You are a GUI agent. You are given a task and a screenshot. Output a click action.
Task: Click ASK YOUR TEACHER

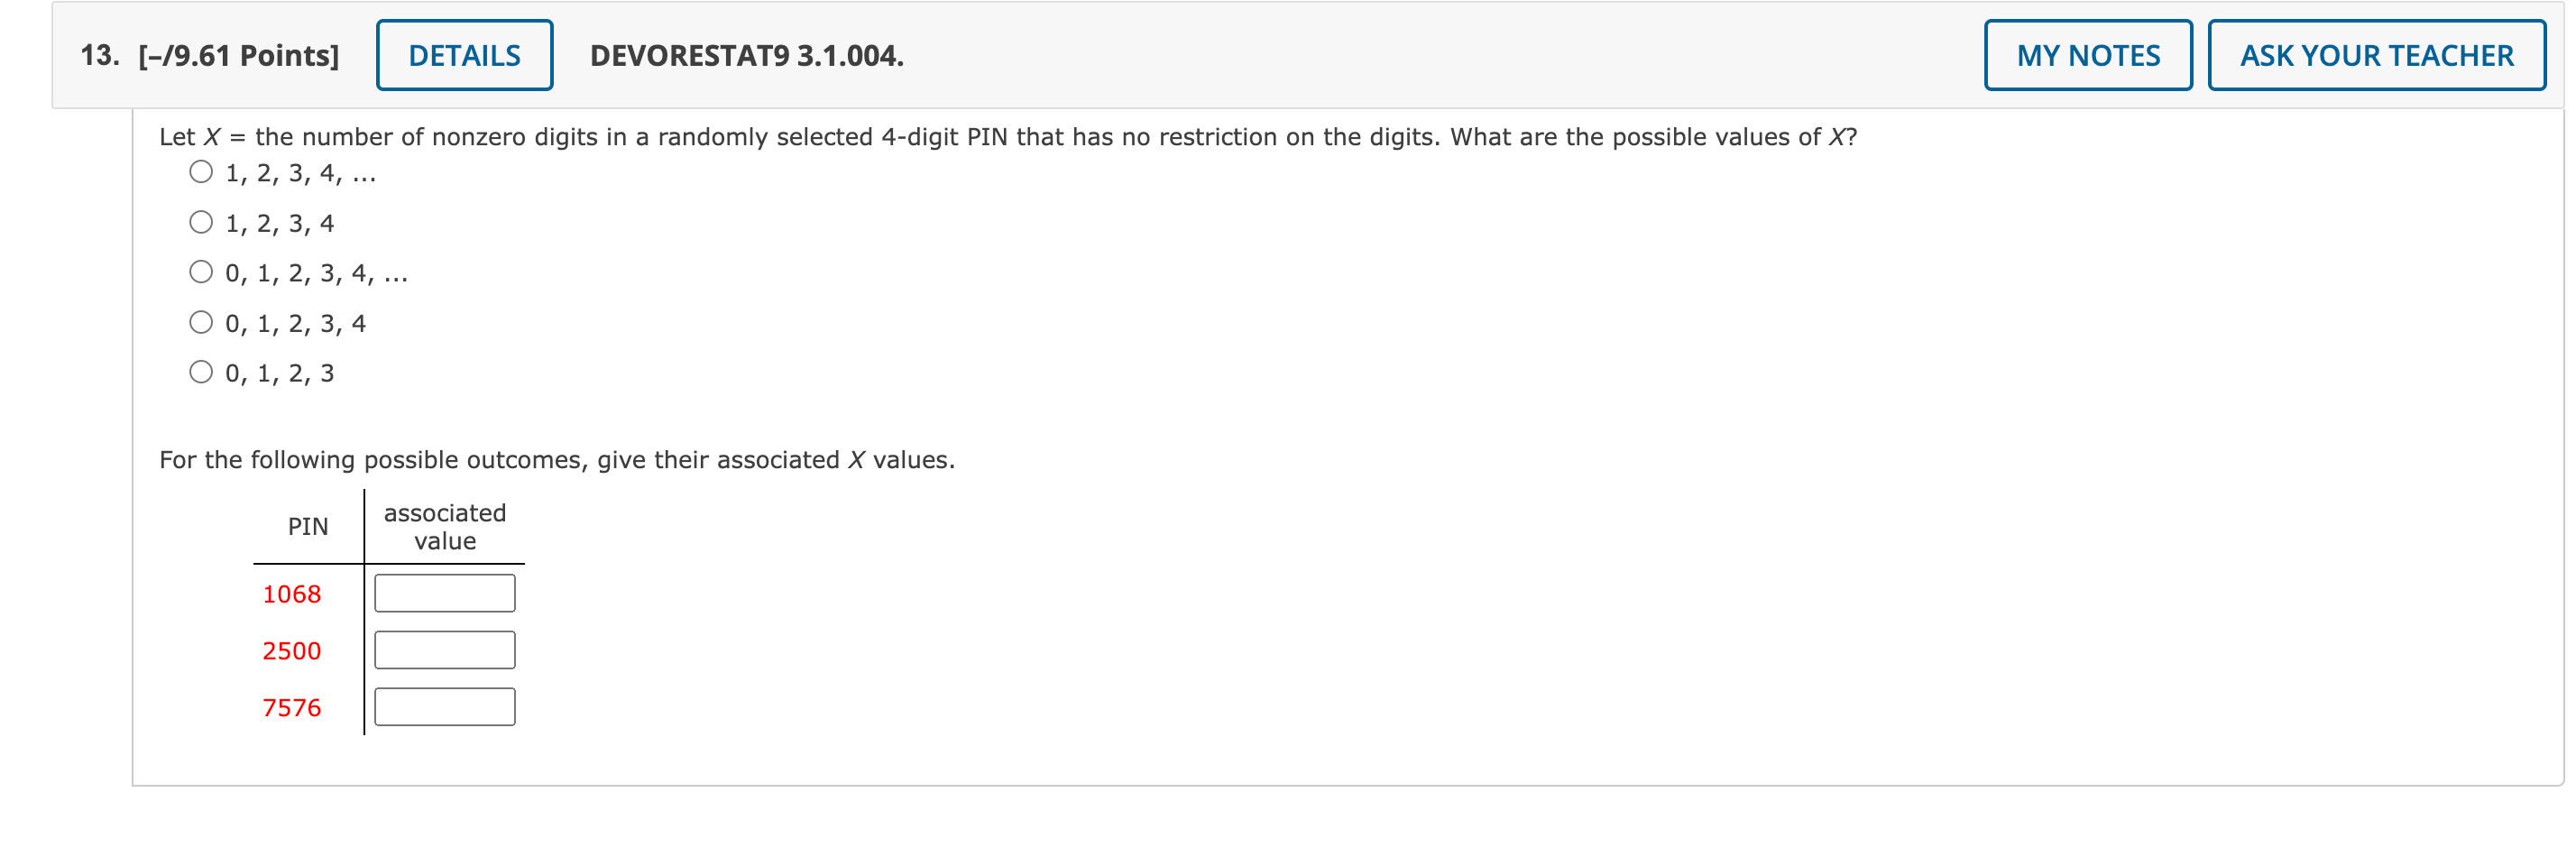point(2377,55)
